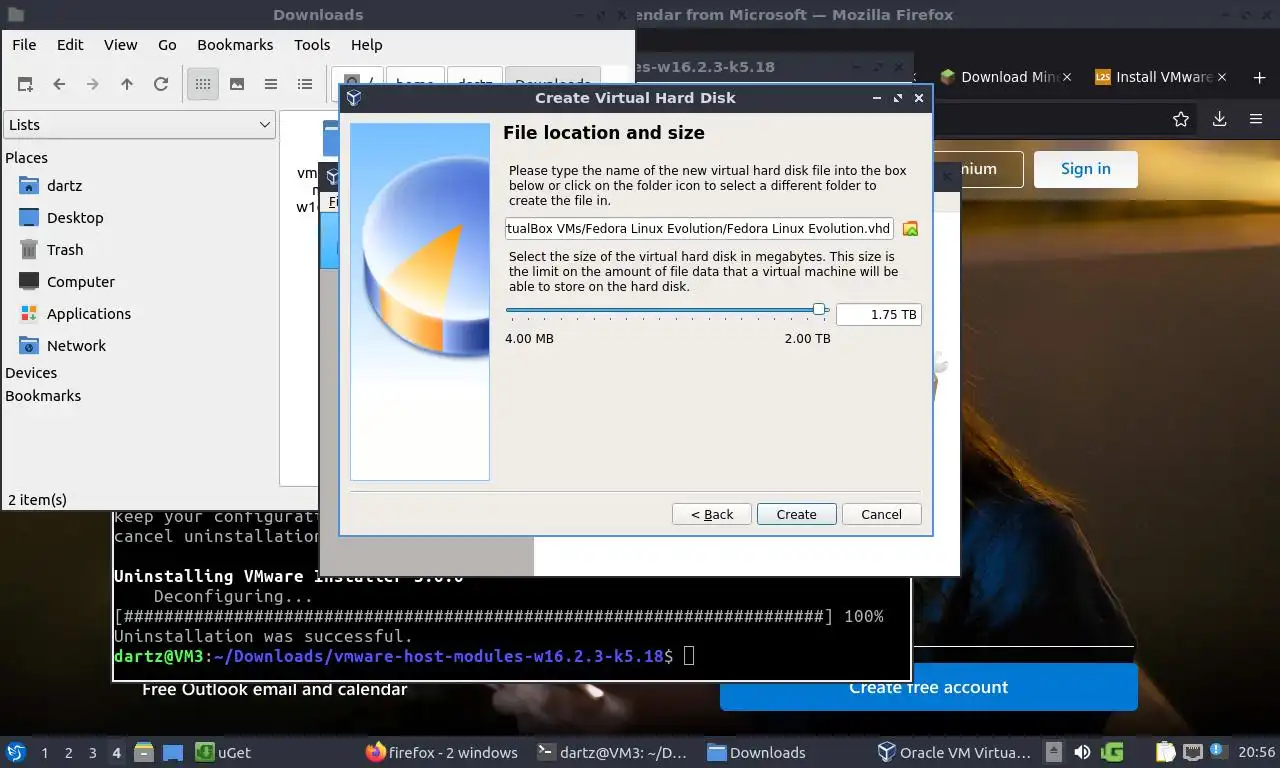
Task: Click the clipboard tray icon
Action: pos(1166,752)
